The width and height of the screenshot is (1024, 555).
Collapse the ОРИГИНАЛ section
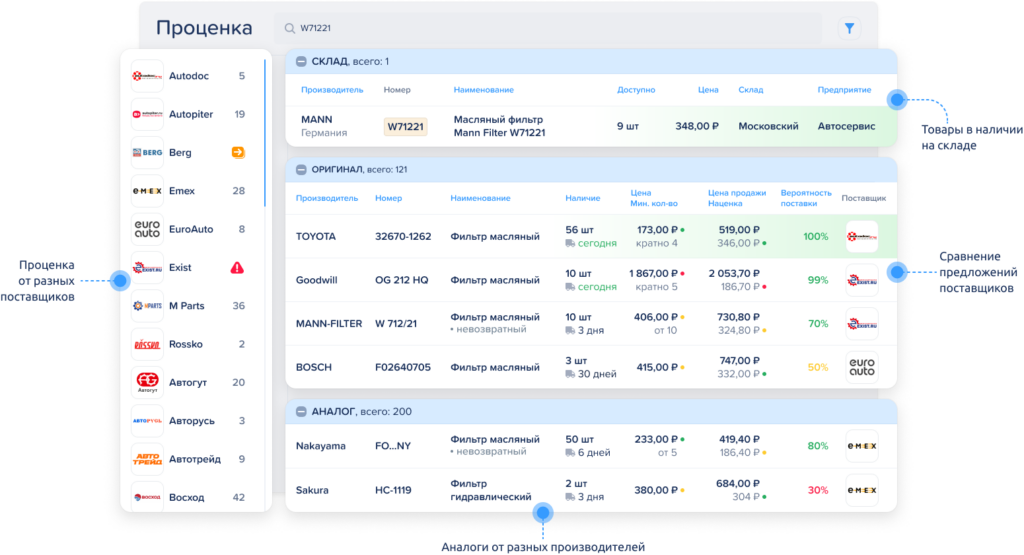tap(301, 170)
